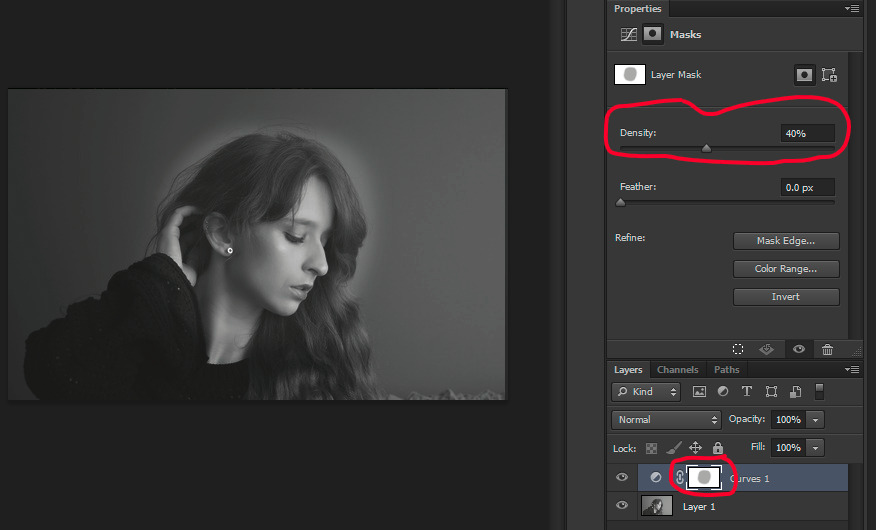The width and height of the screenshot is (876, 530).
Task: Click the Feather value input field
Action: [806, 187]
